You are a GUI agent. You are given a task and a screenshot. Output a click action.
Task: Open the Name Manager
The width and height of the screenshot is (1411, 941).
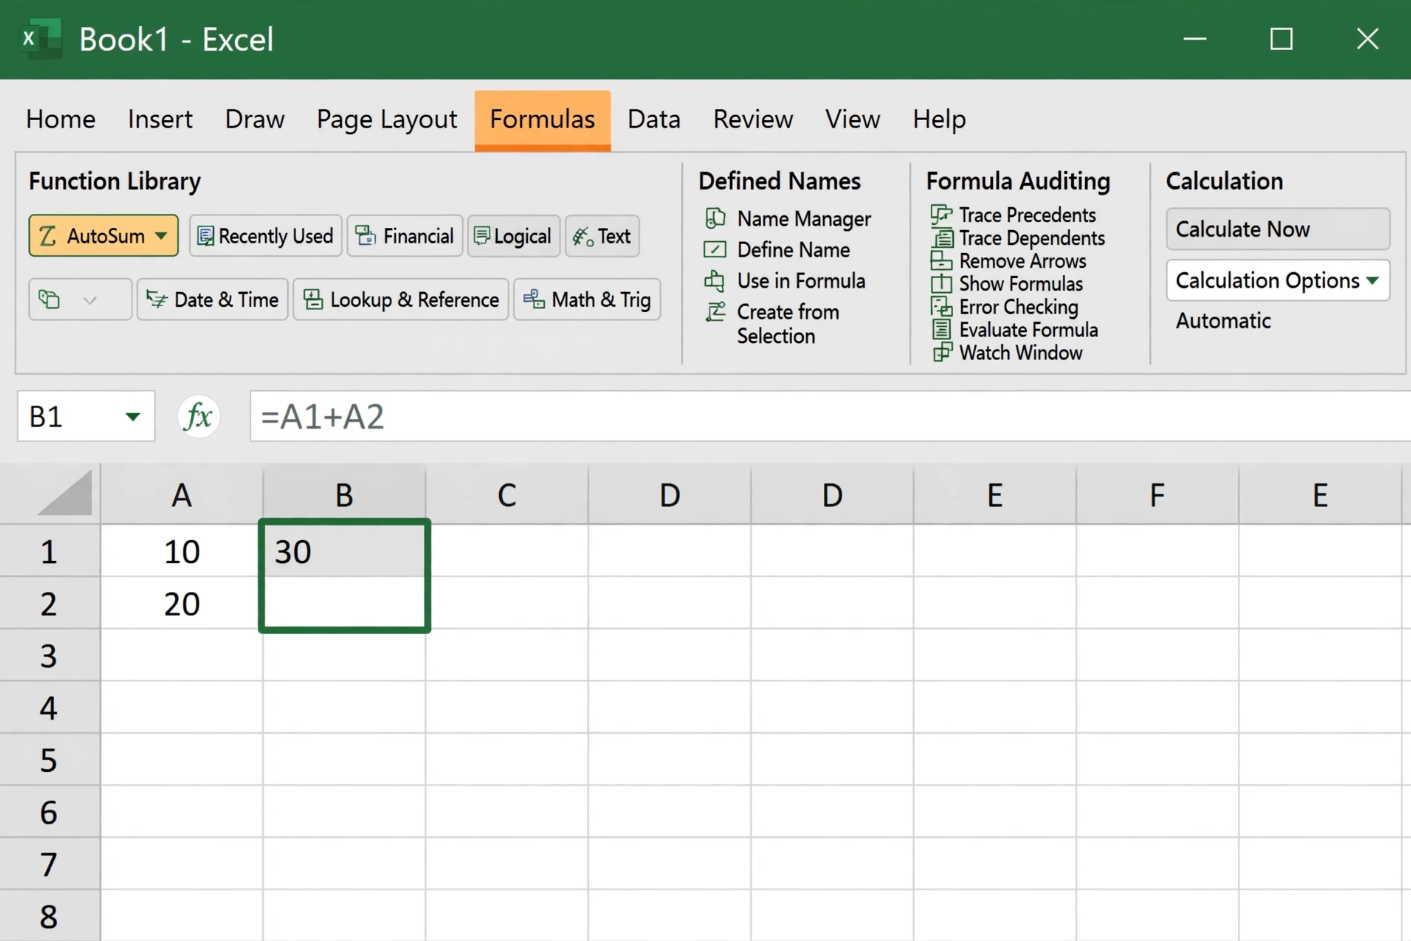click(x=788, y=219)
